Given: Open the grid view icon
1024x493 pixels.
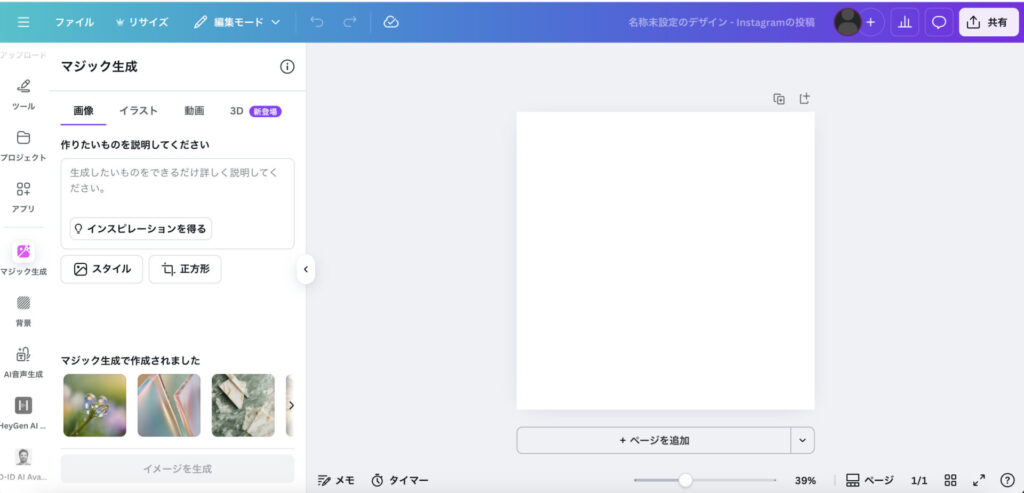Looking at the screenshot, I should (x=951, y=481).
